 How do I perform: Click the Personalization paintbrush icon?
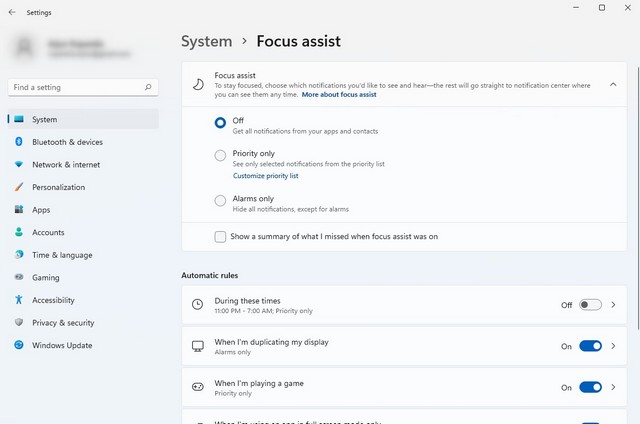point(19,187)
